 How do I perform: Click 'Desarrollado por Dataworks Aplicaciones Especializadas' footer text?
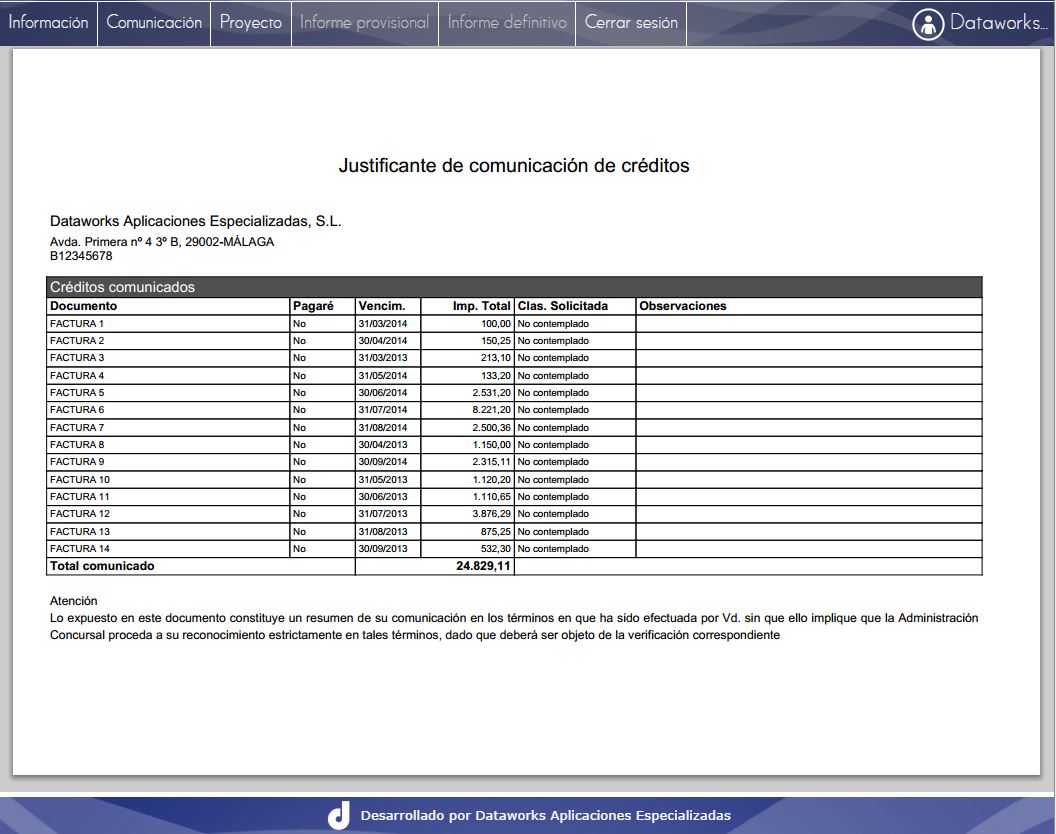coord(546,815)
